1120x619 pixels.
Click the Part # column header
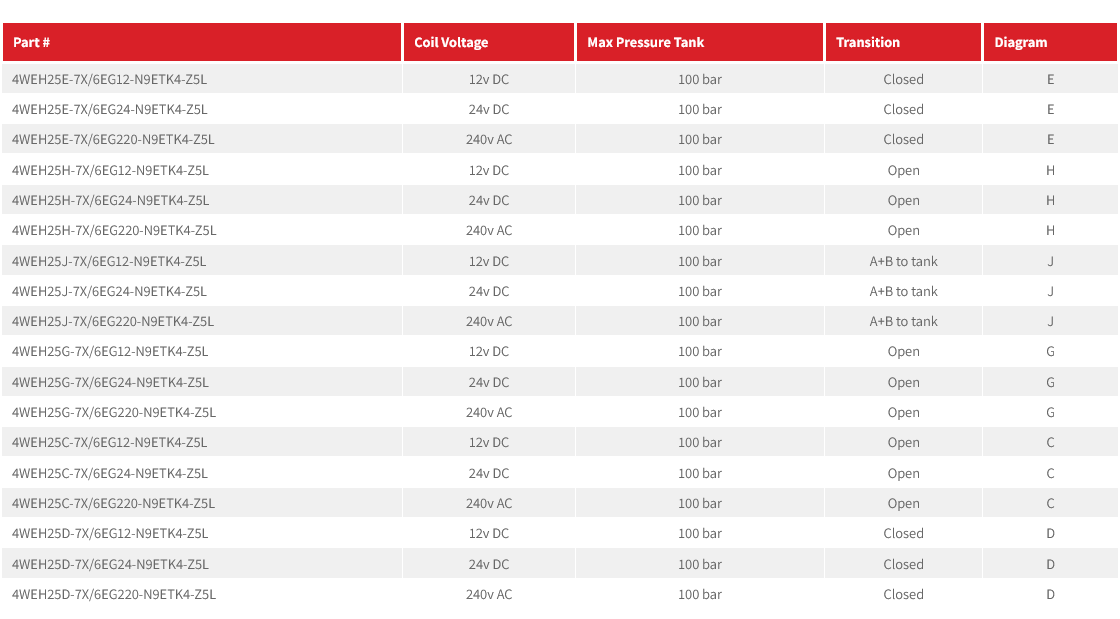(x=32, y=42)
